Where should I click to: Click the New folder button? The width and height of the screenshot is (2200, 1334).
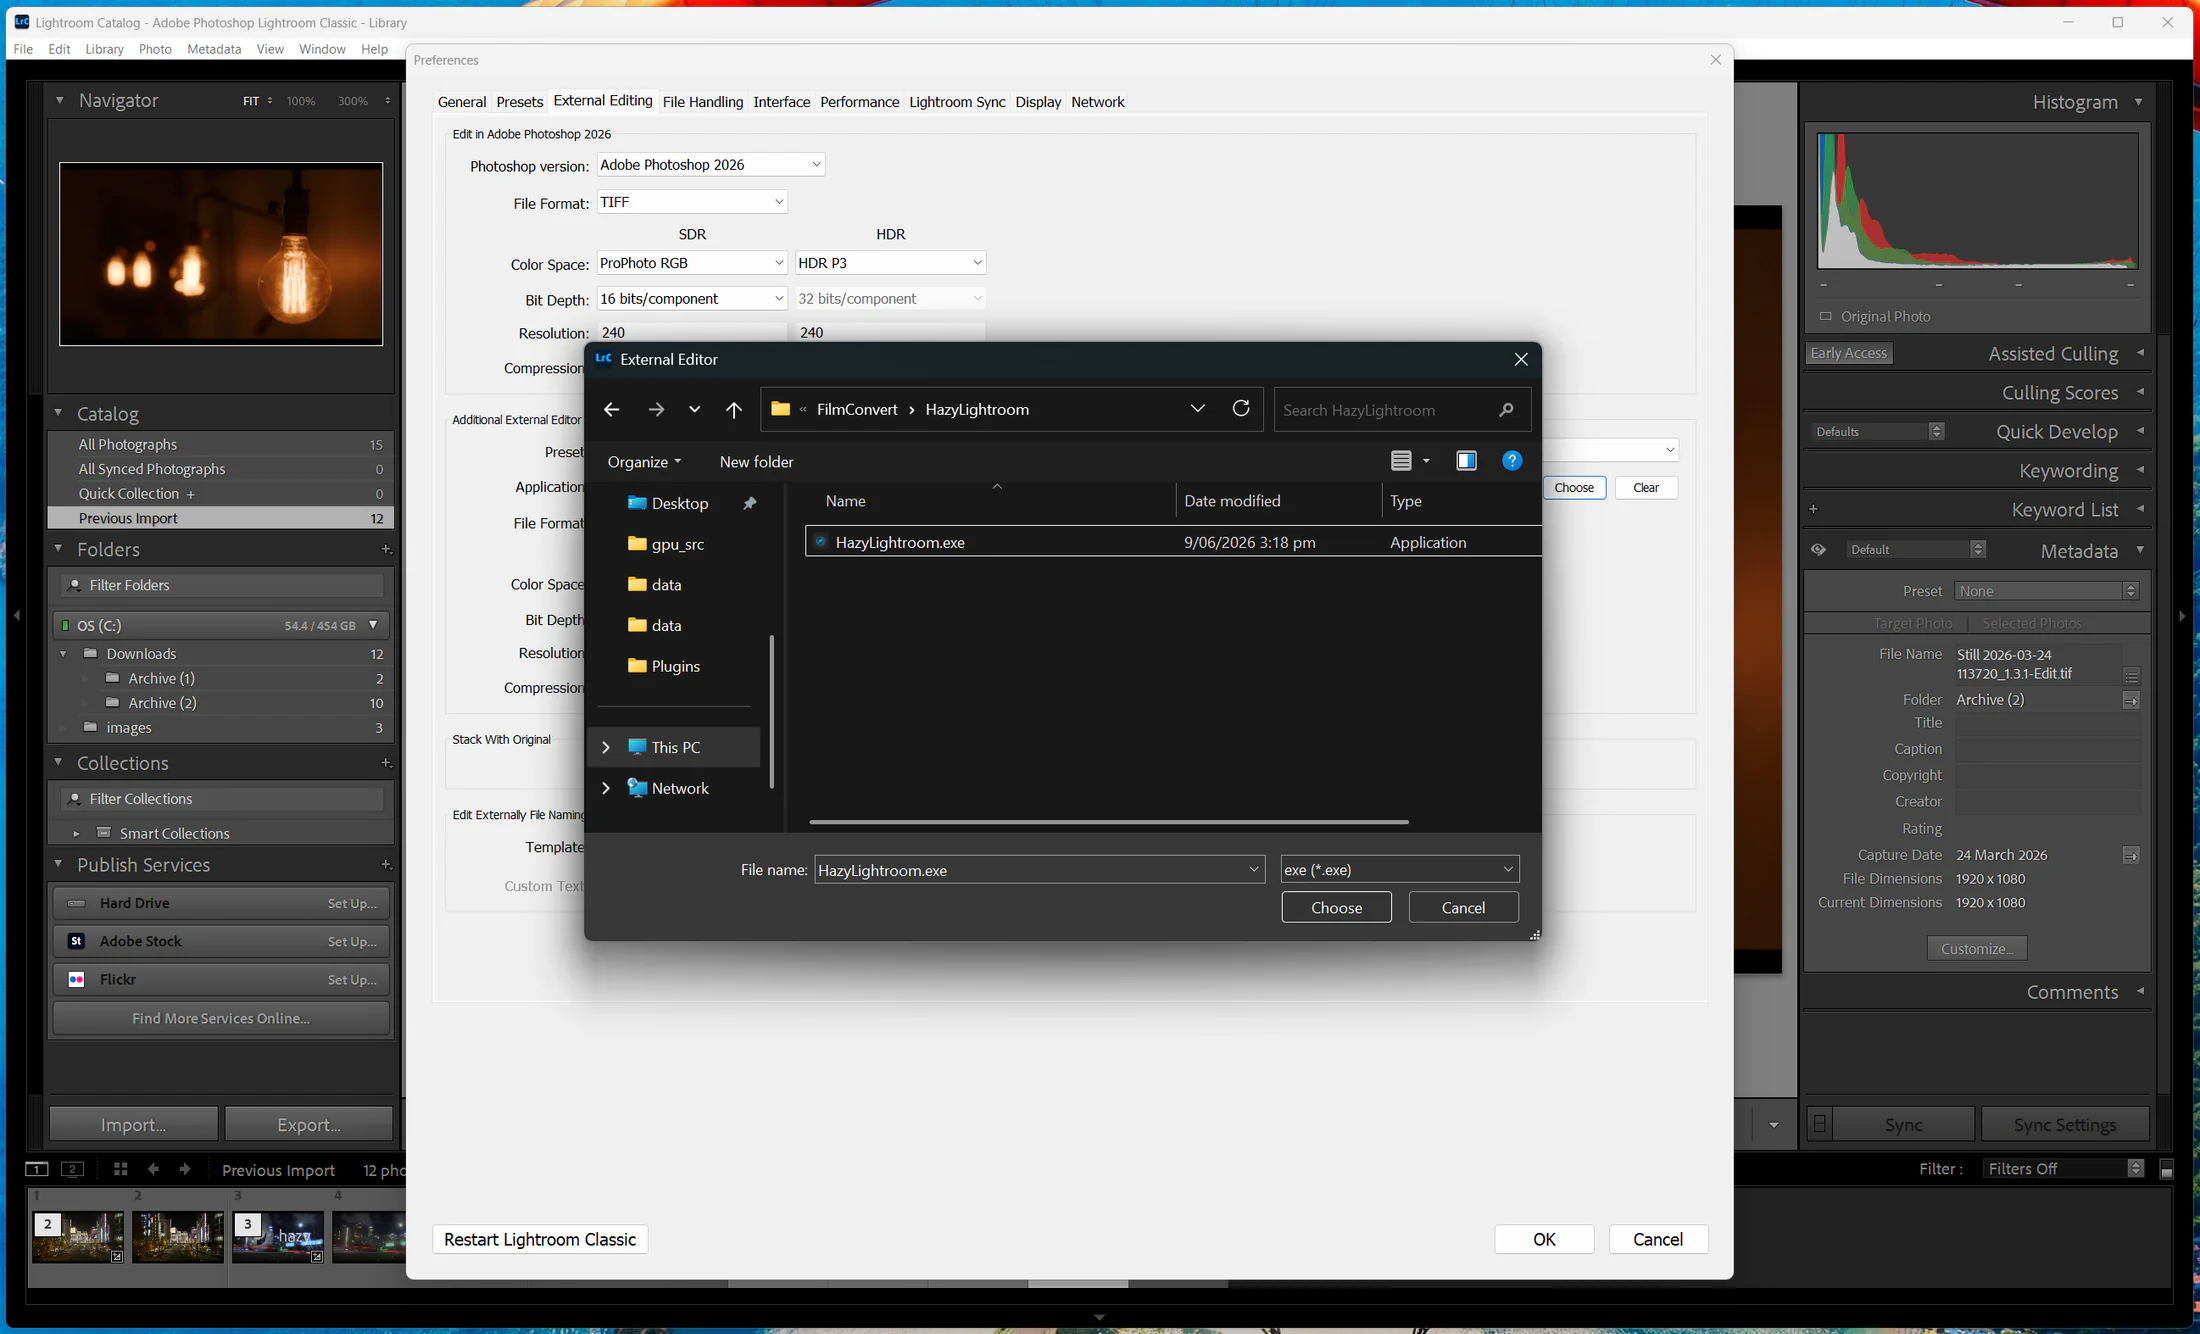(756, 461)
